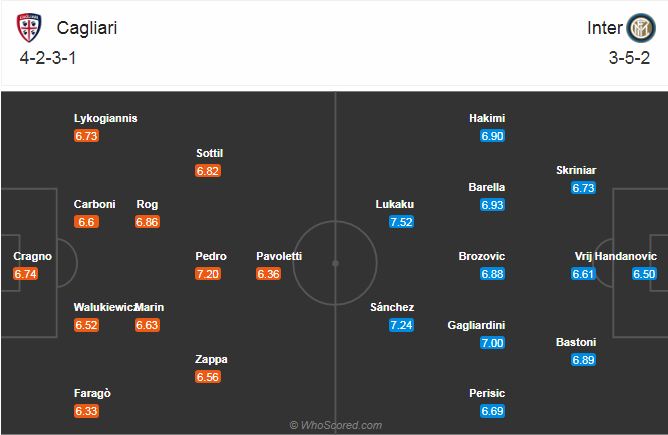Open player Hakimi name
This screenshot has width=668, height=435.
point(487,118)
